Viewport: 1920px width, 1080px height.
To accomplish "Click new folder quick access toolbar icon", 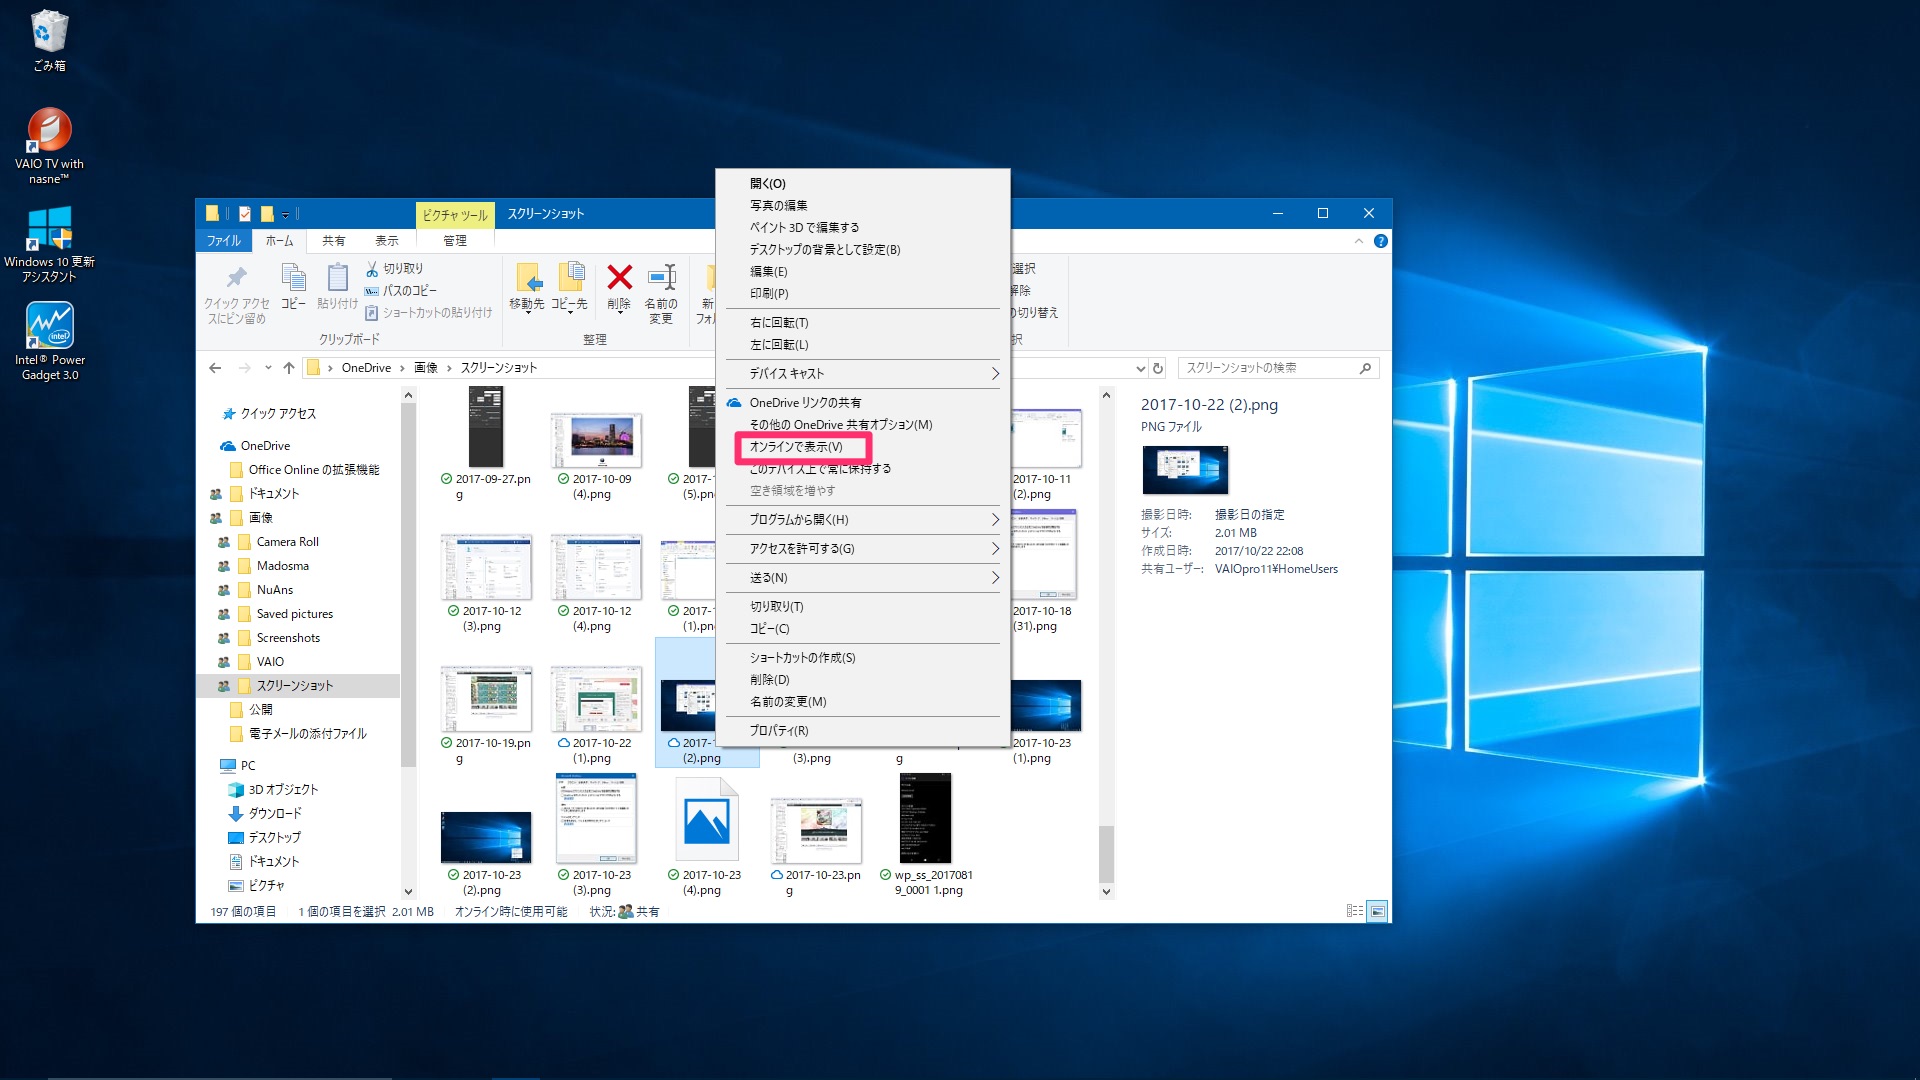I will [x=267, y=213].
